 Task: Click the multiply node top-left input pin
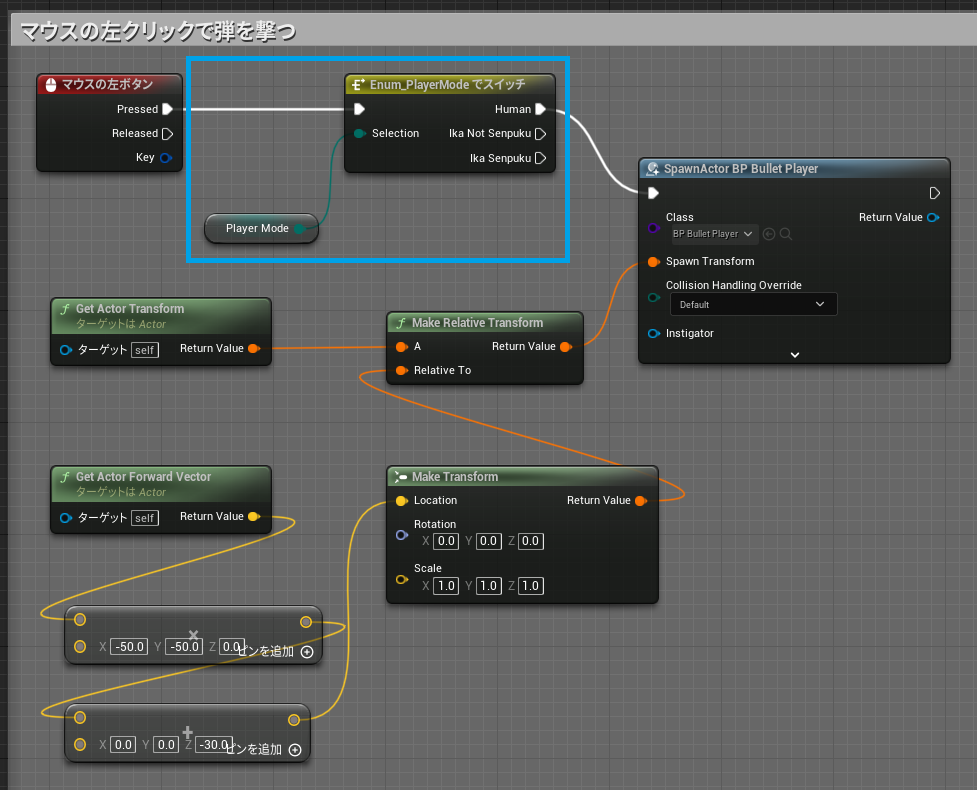[x=80, y=620]
